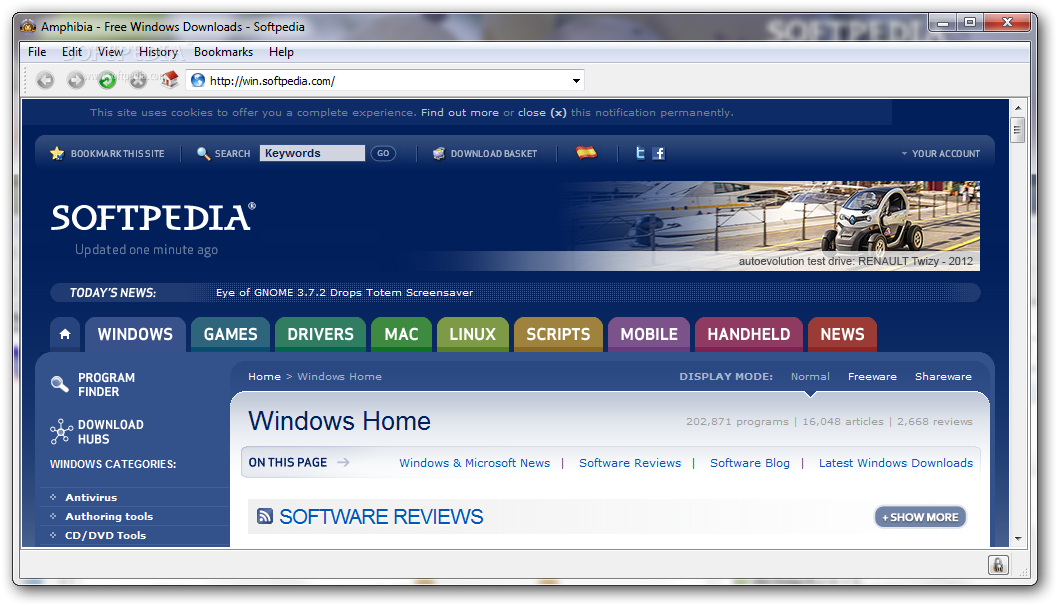Click the Home breadcrumb link
The image size is (1058, 606).
coord(264,377)
